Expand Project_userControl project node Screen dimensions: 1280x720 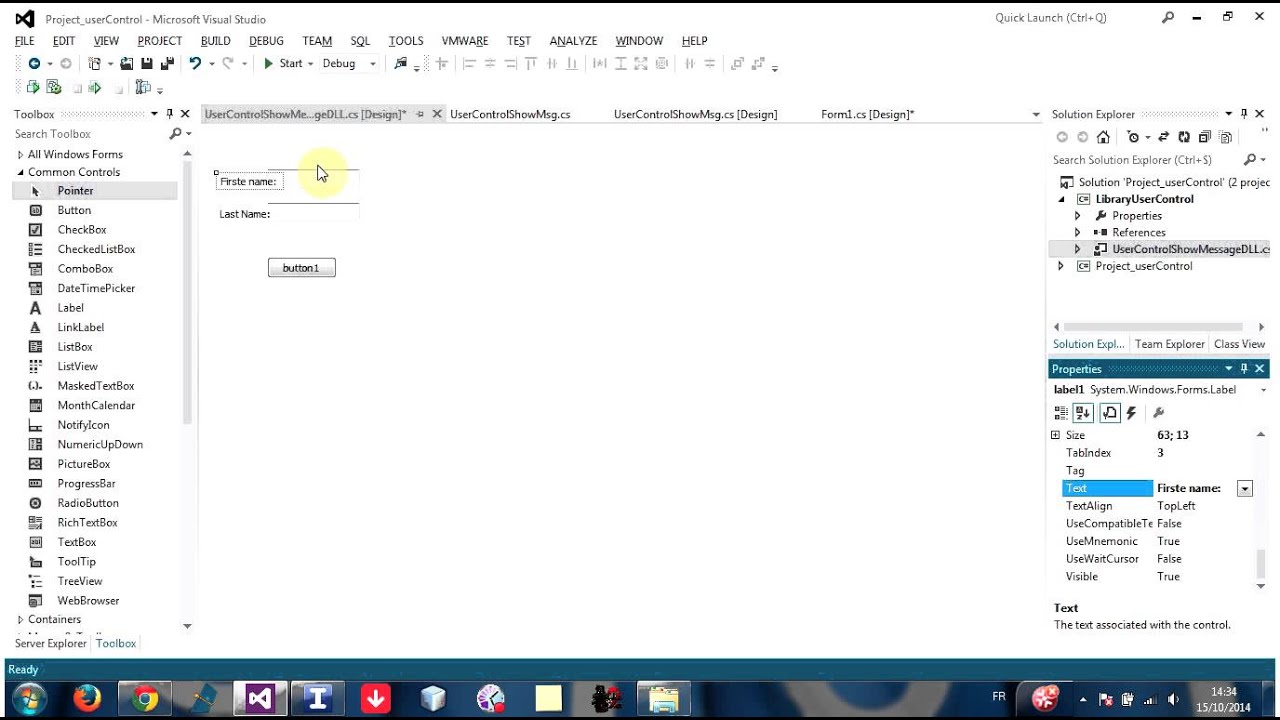point(1061,266)
